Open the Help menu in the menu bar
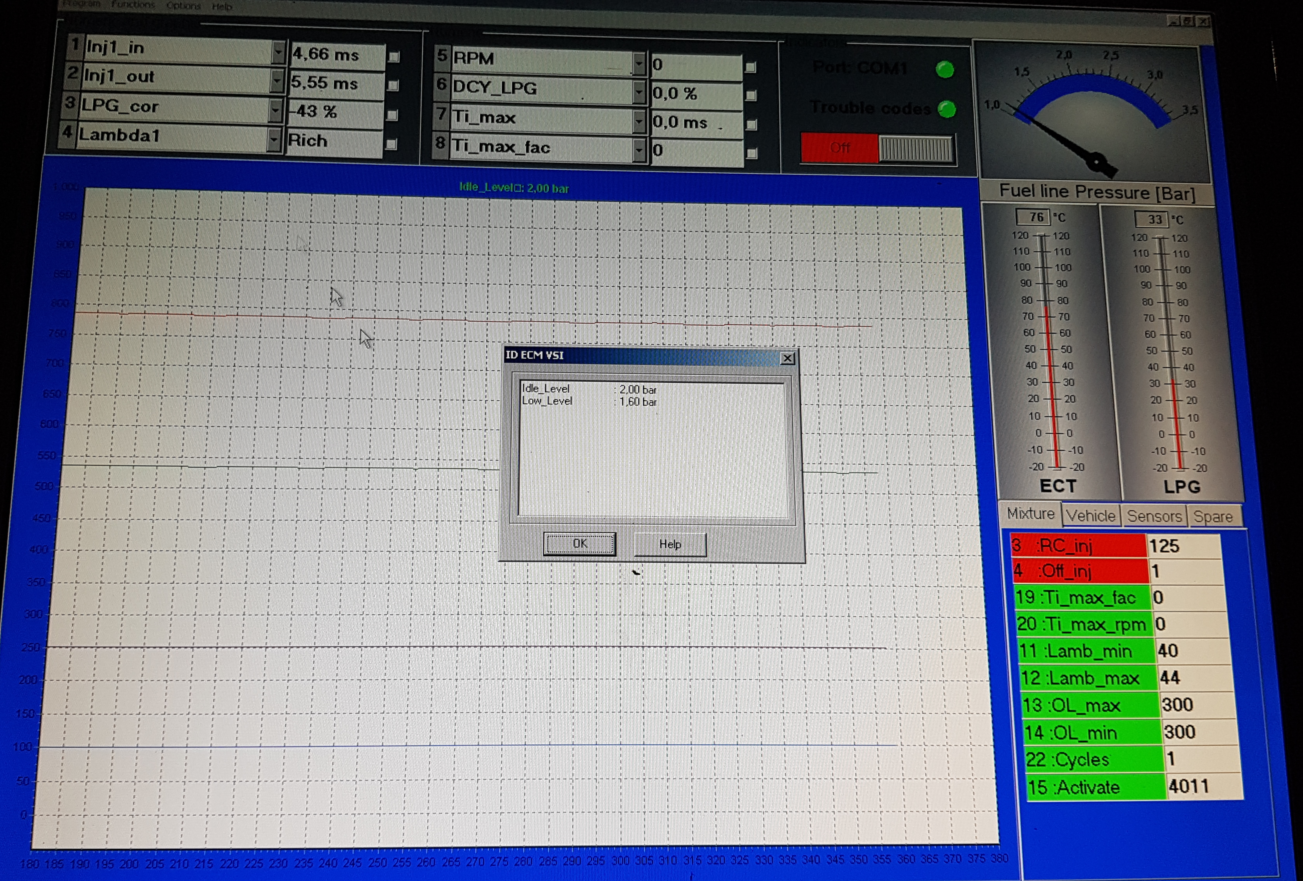Viewport: 1303px width, 881px height. tap(222, 7)
